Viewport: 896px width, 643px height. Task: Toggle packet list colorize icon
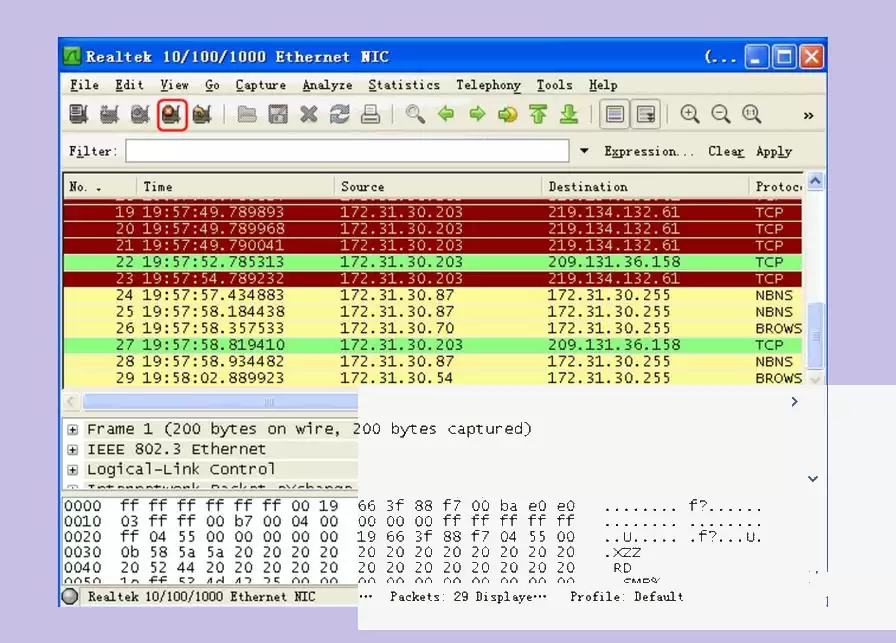pos(614,114)
